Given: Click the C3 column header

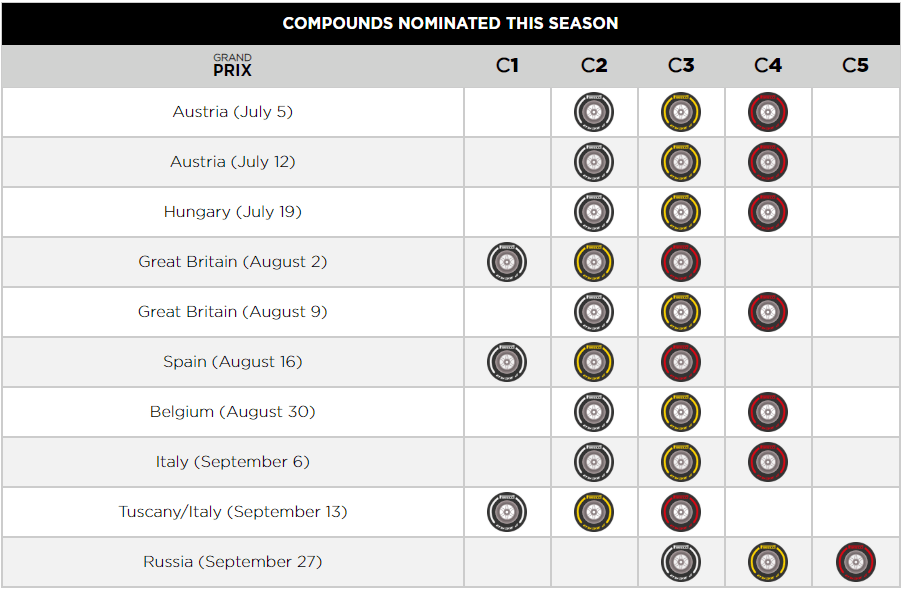Looking at the screenshot, I should [x=681, y=65].
